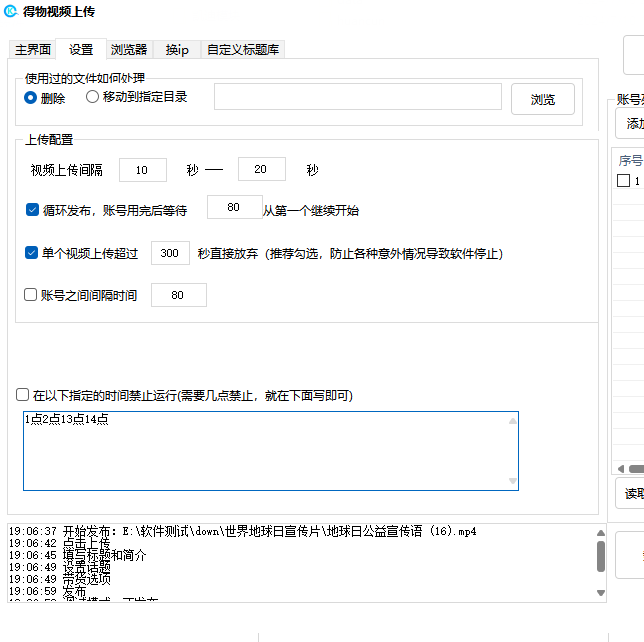
Task: Enable 在以下指定的时间禁止运行 checkbox
Action: tap(22, 395)
